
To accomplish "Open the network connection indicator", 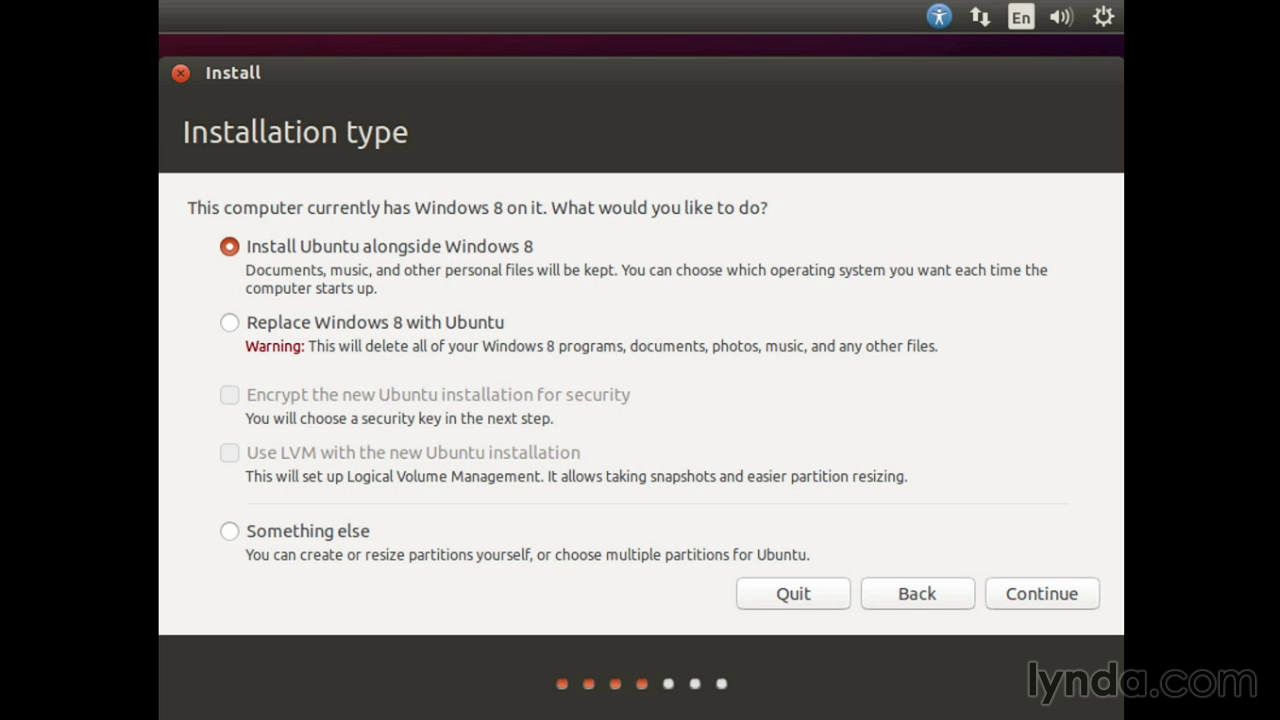I will tap(980, 17).
